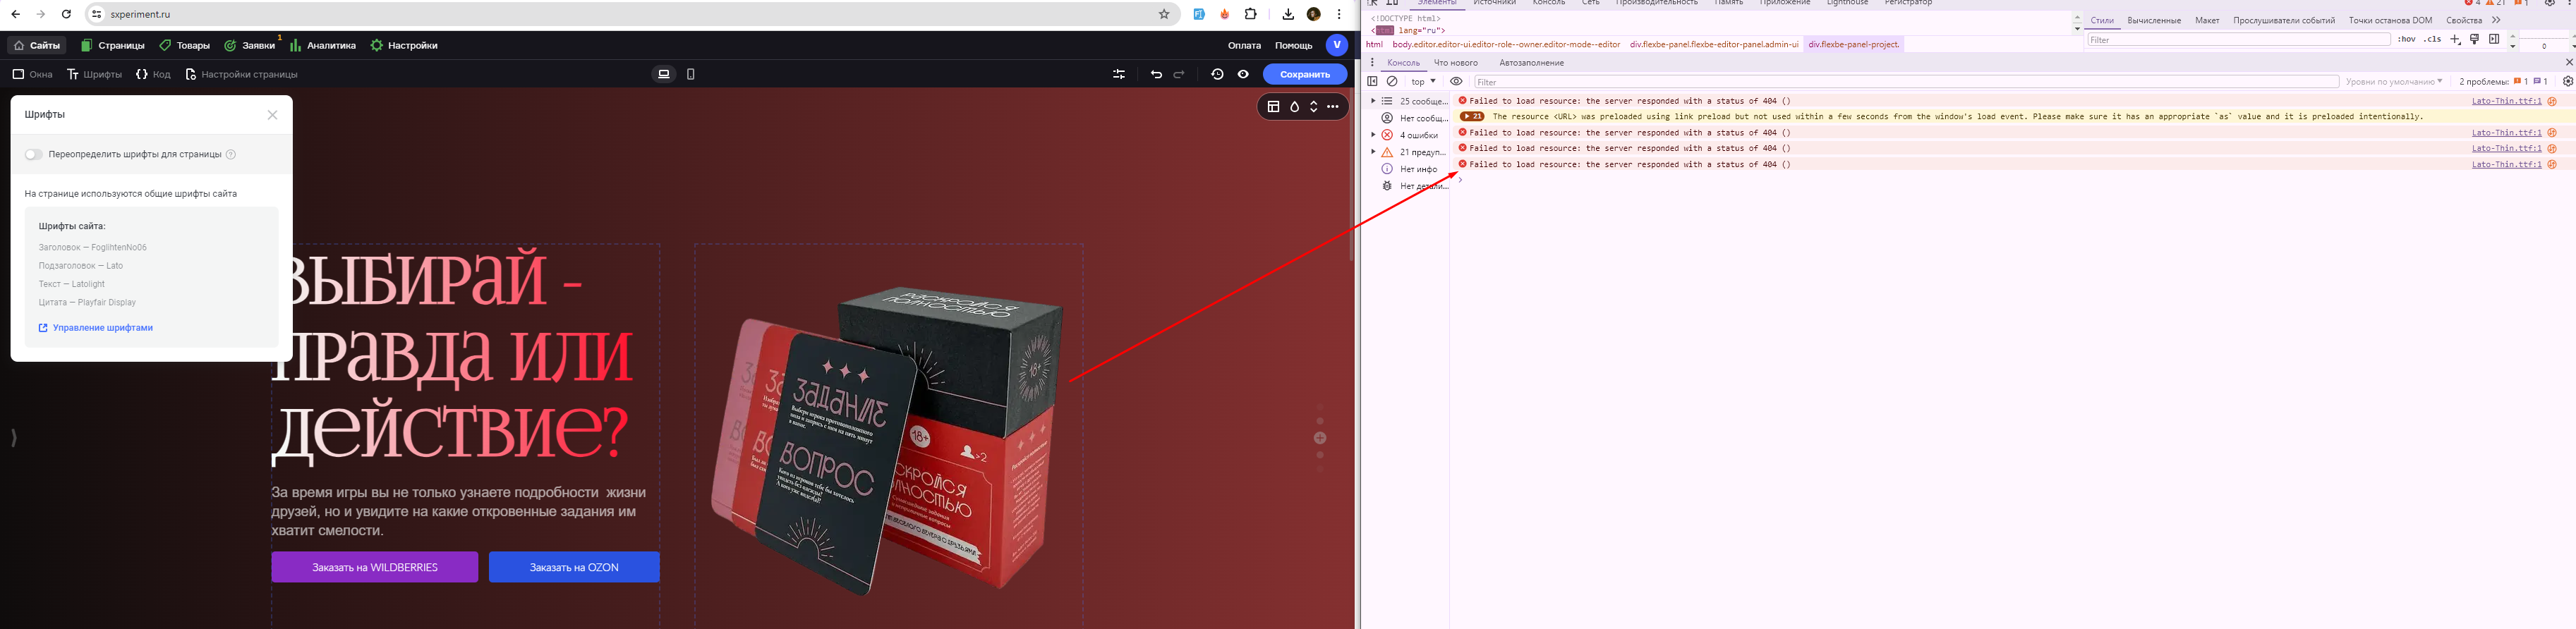Click the Сохранить button
This screenshot has height=629, width=2576.
coord(1304,74)
